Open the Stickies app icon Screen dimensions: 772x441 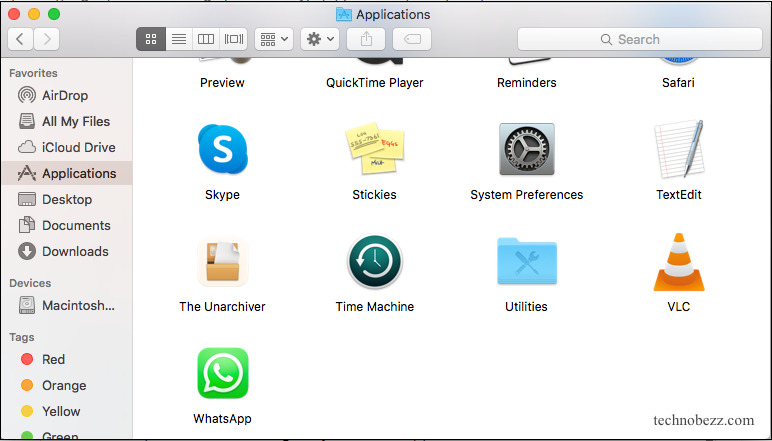pos(374,148)
